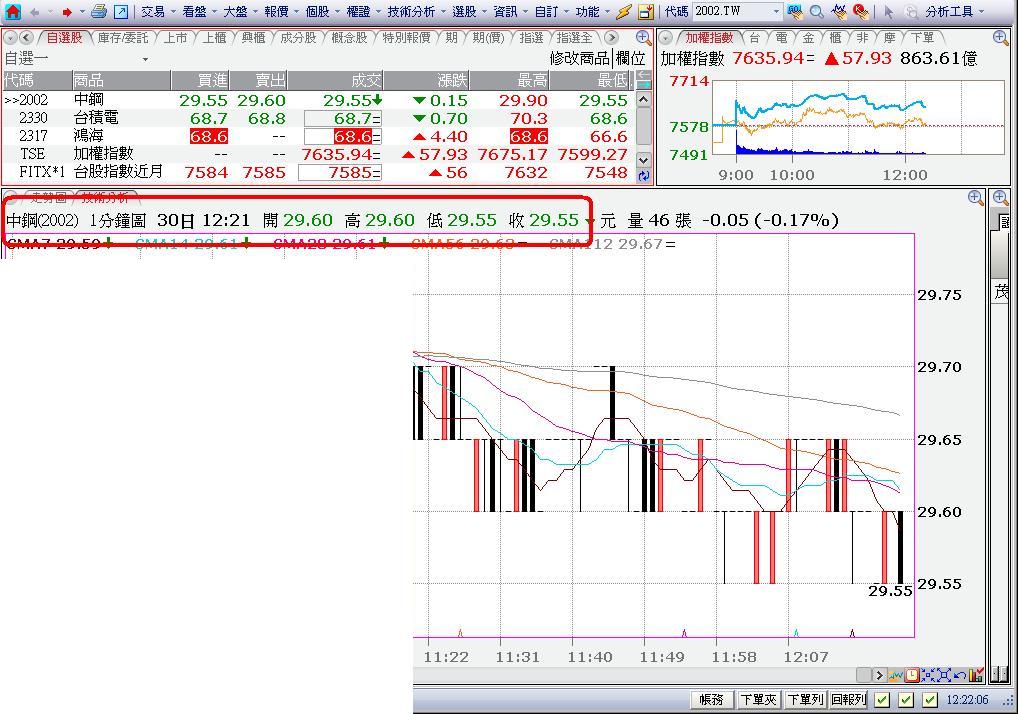Switch to the 庫存/委託 tab
This screenshot has width=1018, height=714.
point(123,38)
